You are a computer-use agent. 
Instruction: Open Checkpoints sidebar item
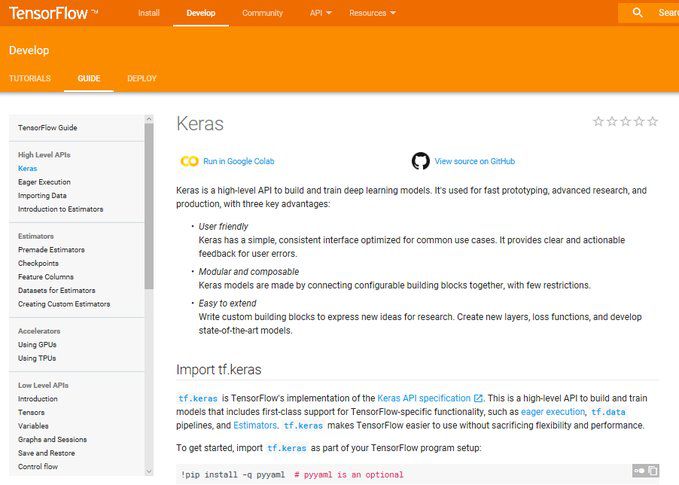(x=38, y=263)
